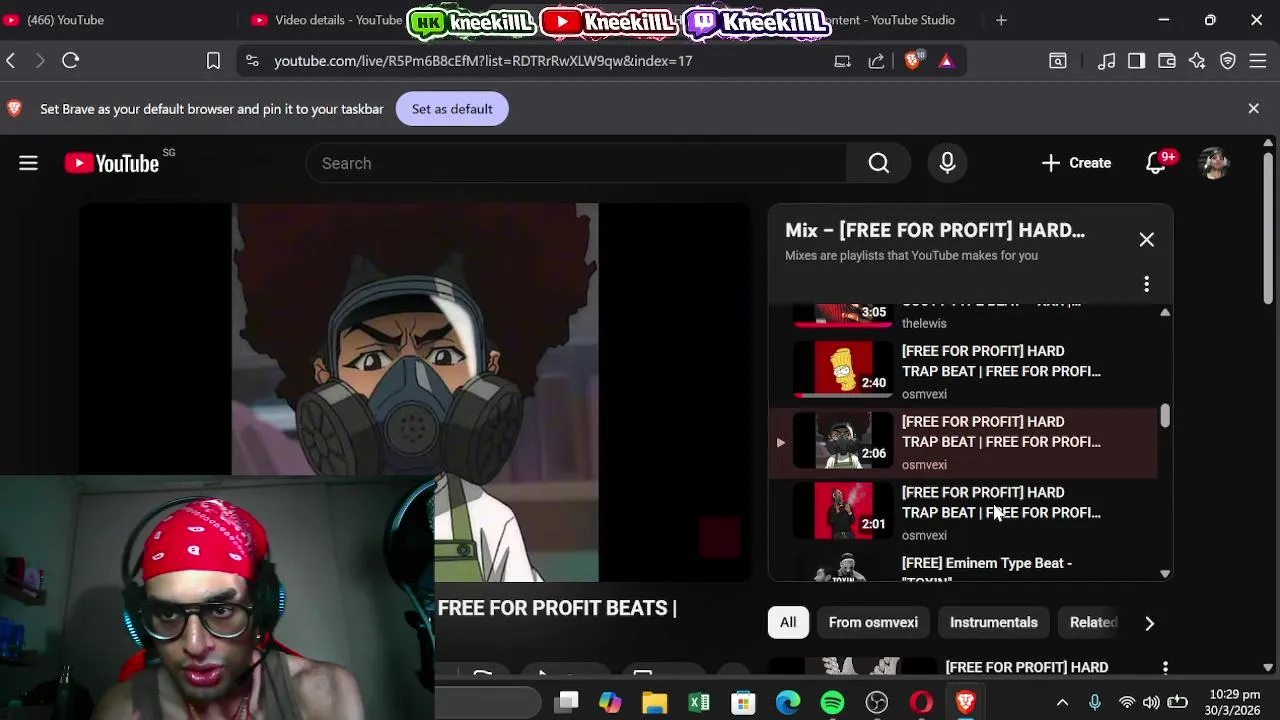Share this page from the address bar
Image resolution: width=1280 pixels, height=720 pixels.
[x=876, y=61]
